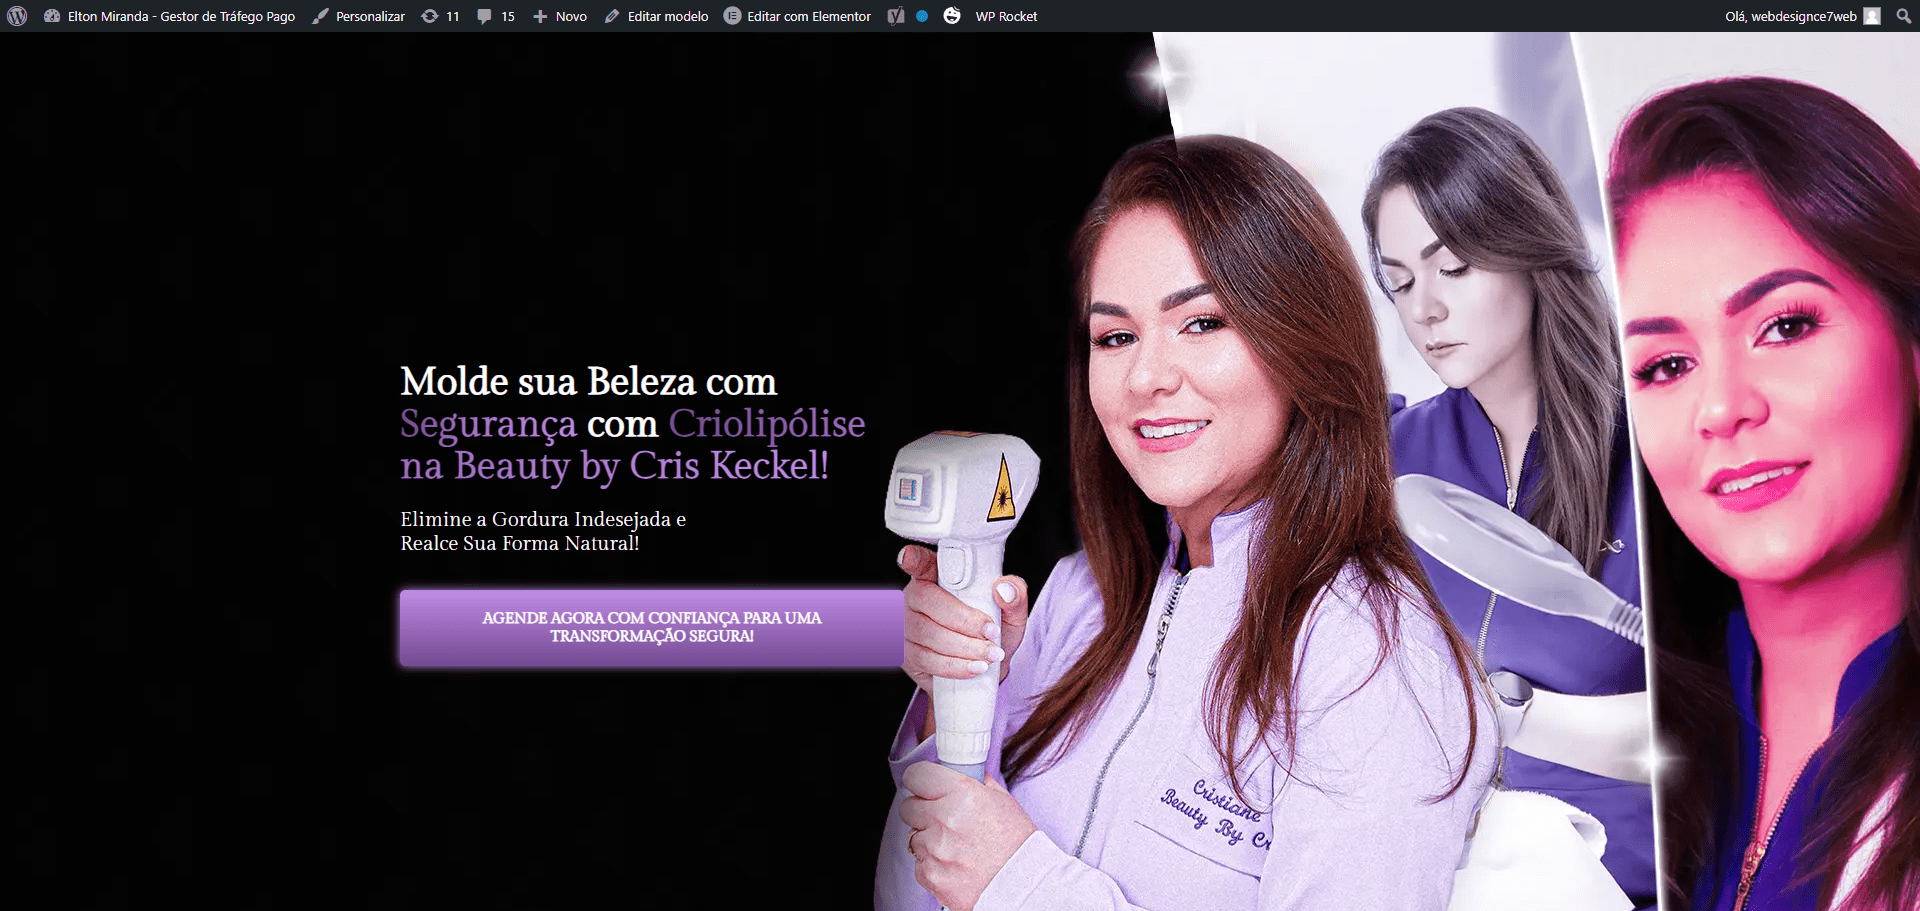Open the WordPress logo menu

click(x=17, y=16)
